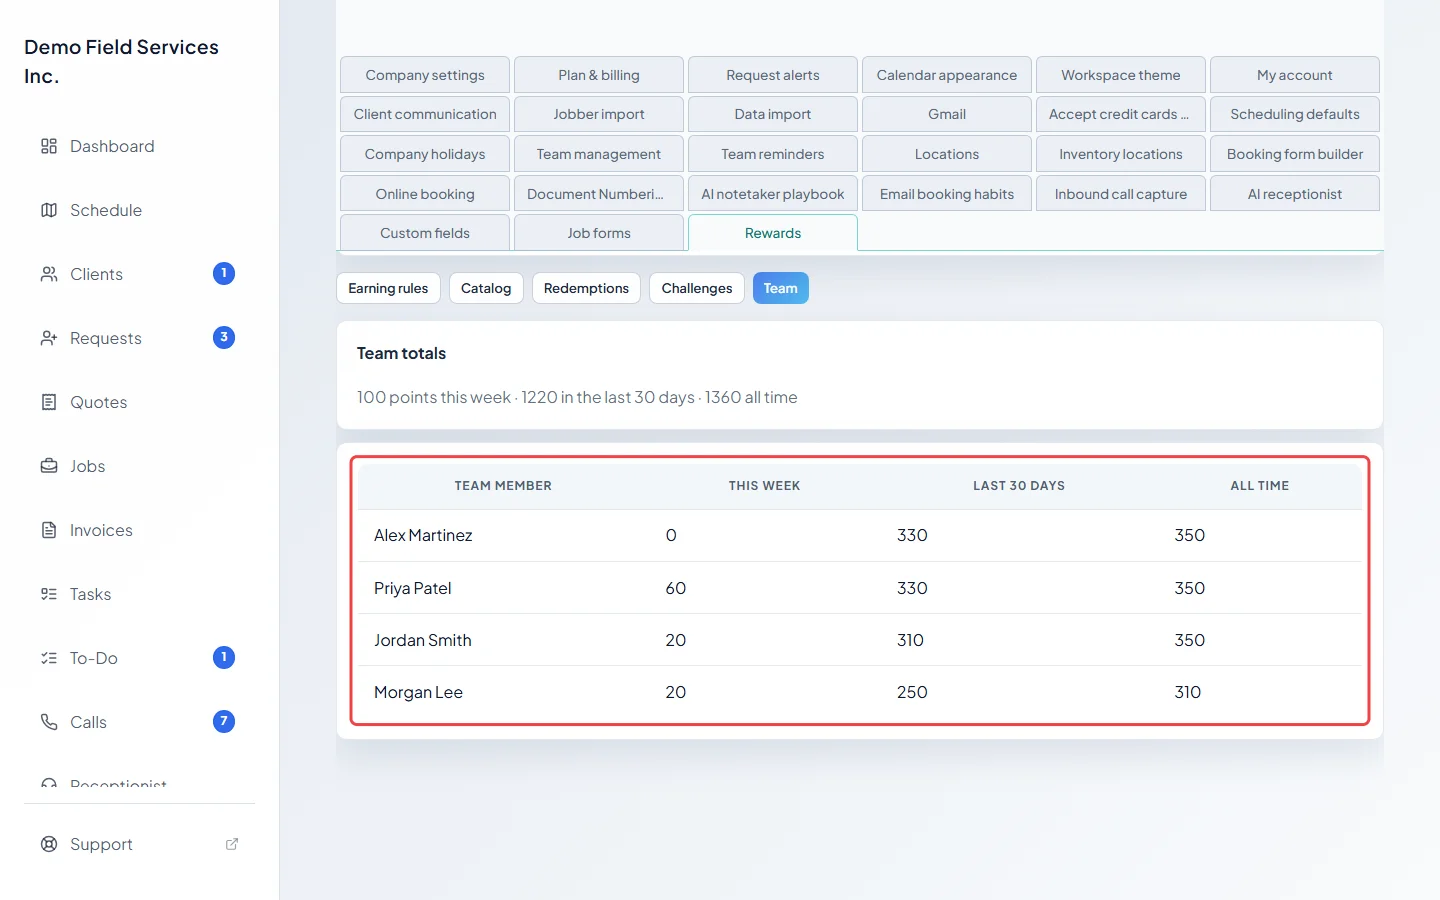Sort by the Team Member column header
Screen dimensions: 1440x900
[503, 486]
